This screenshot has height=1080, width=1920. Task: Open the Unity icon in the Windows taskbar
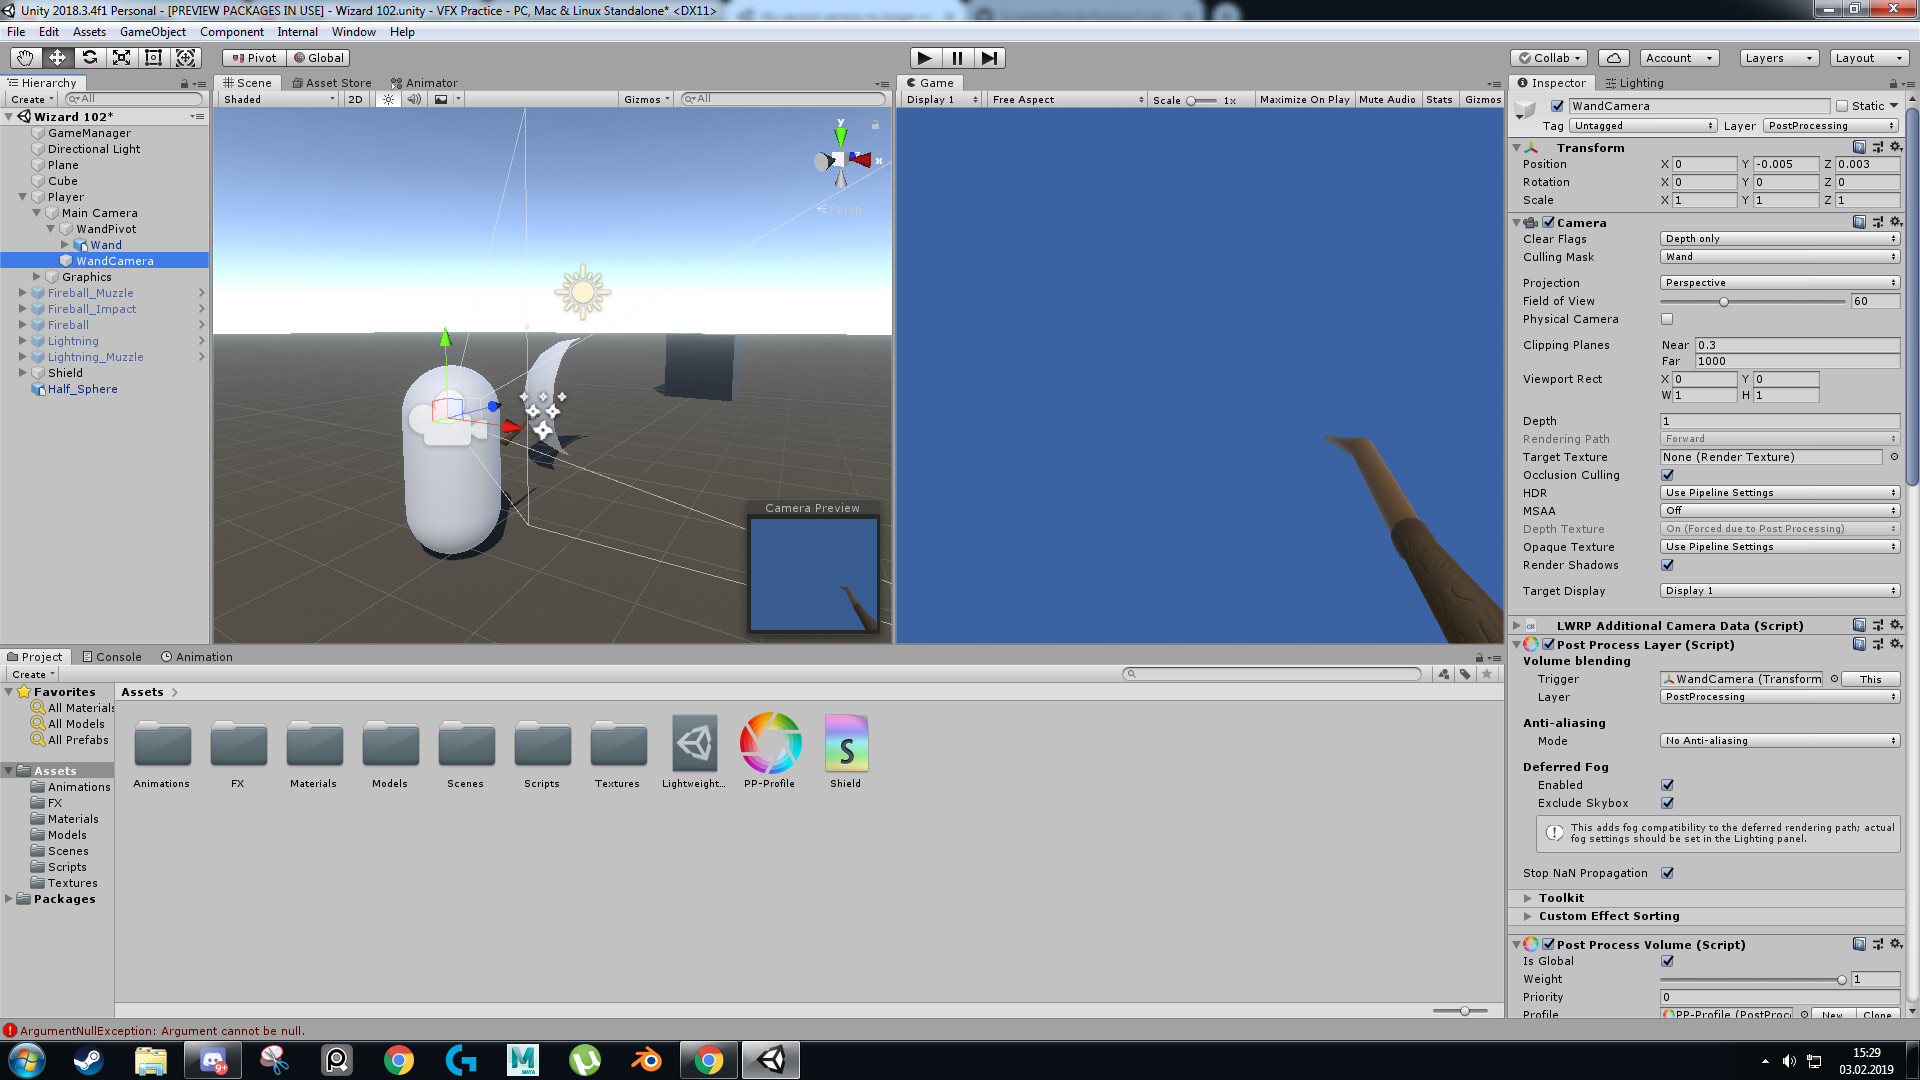770,1059
